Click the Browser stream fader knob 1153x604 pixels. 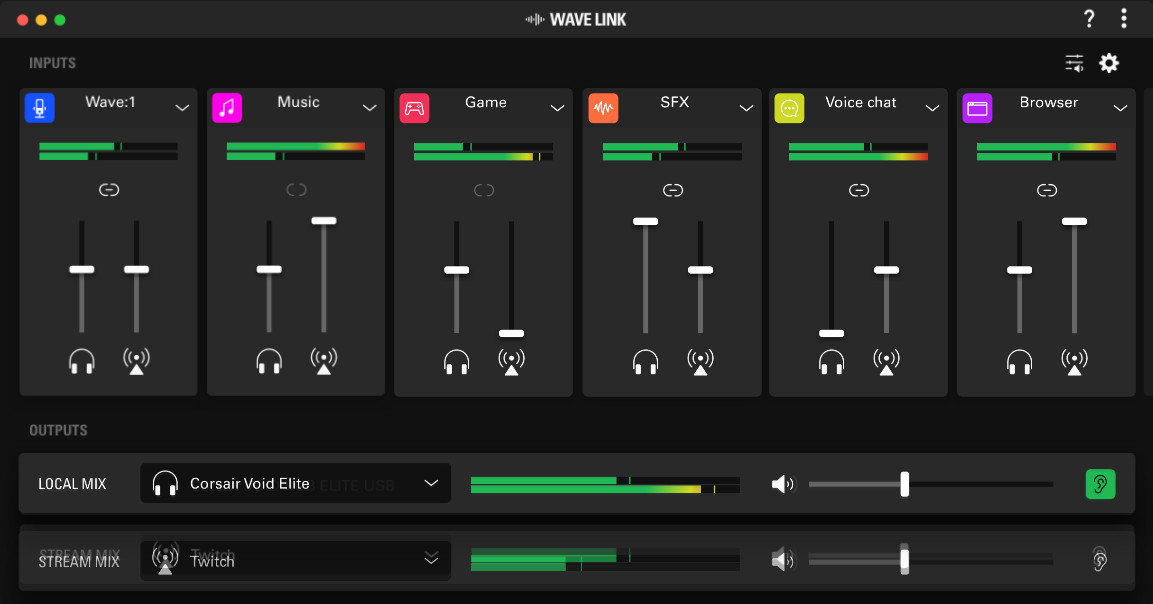[x=1074, y=221]
